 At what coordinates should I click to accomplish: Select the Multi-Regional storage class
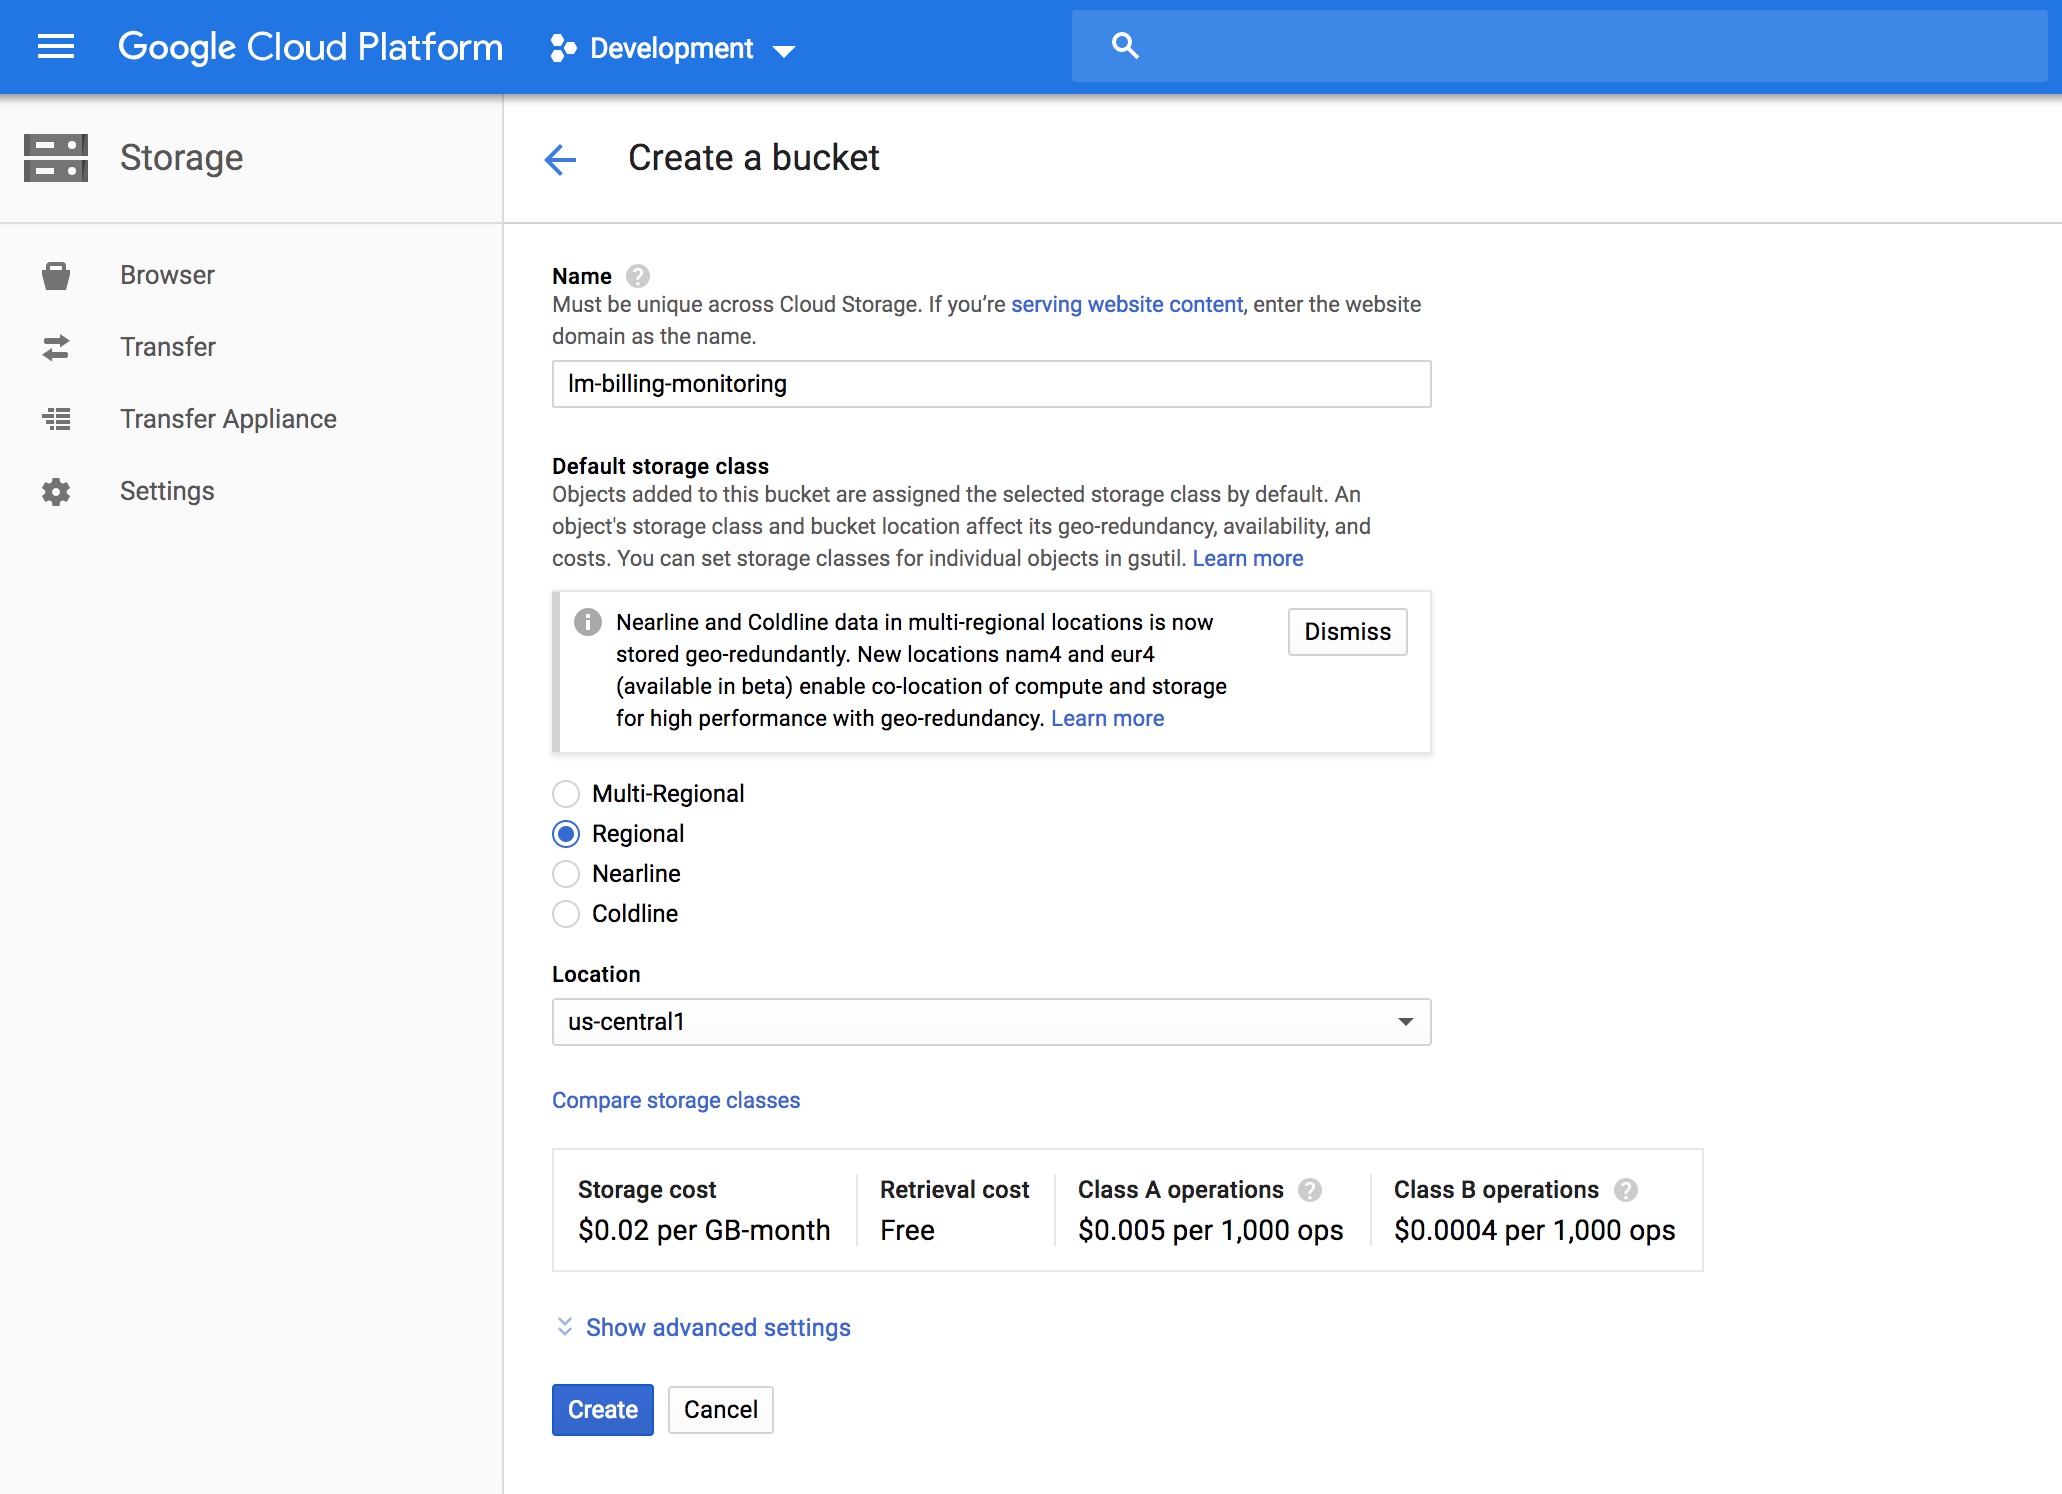pos(566,794)
